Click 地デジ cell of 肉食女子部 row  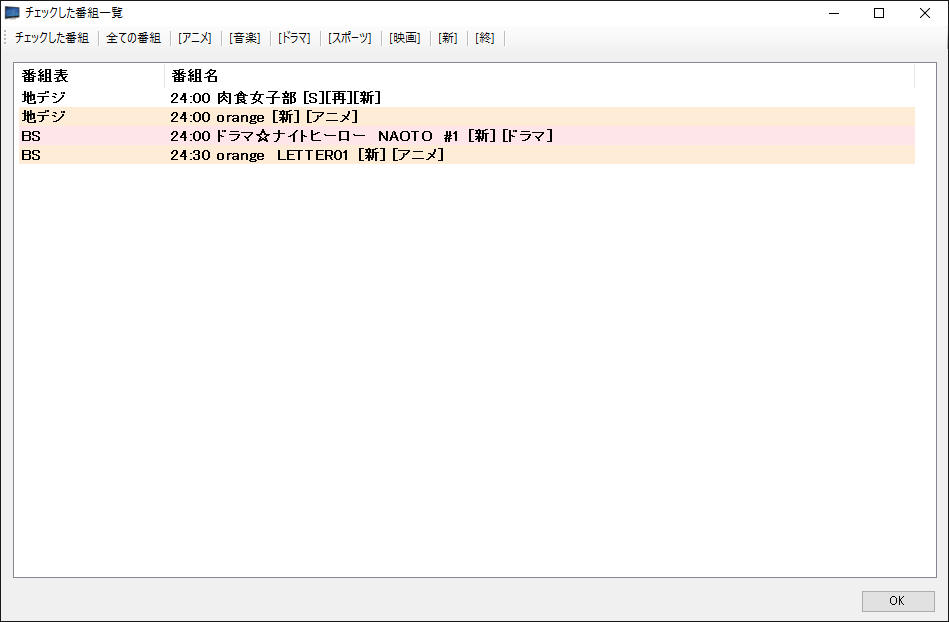point(44,97)
